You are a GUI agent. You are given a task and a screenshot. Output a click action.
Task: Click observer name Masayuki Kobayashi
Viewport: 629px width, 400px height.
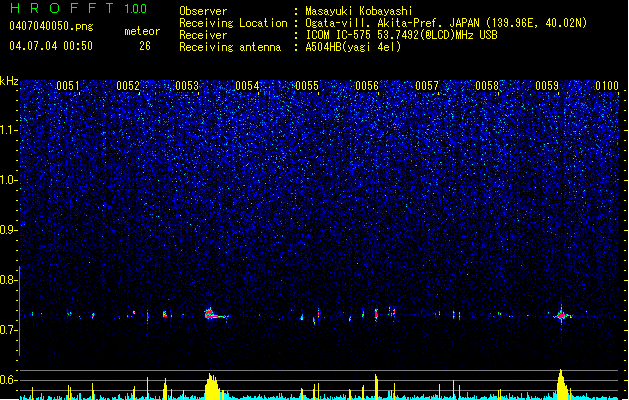pyautogui.click(x=359, y=11)
